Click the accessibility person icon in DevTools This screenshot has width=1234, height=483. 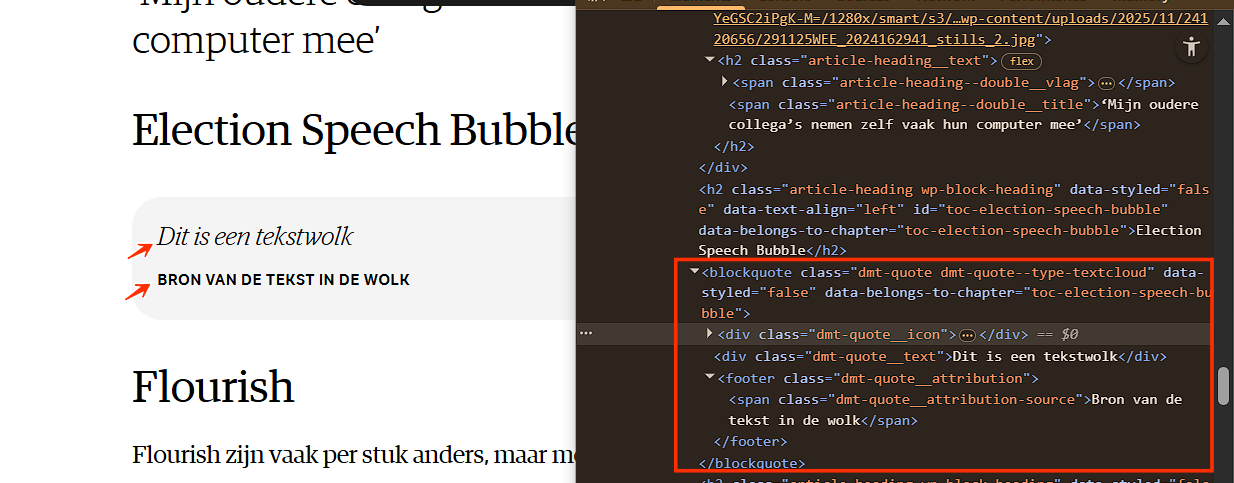(x=1189, y=47)
